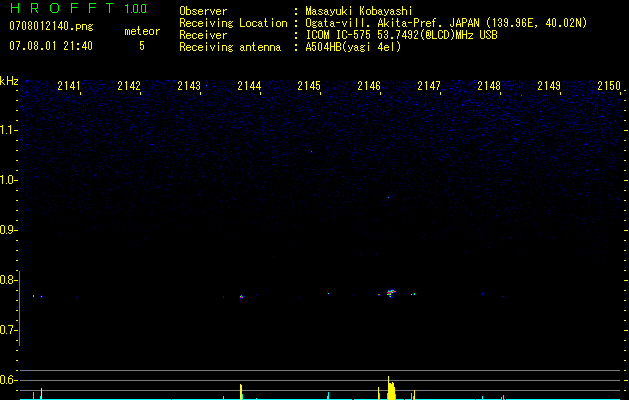Click the 0.6 kHz frequency label
This screenshot has width=629, height=400.
click(8, 380)
